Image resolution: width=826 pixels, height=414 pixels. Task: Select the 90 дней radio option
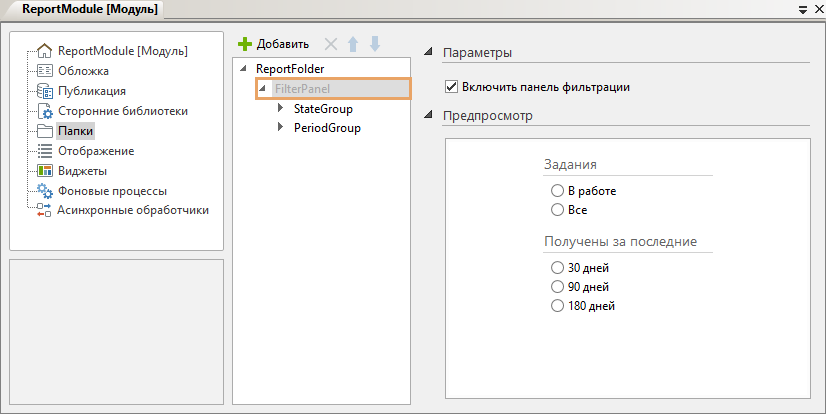click(557, 287)
